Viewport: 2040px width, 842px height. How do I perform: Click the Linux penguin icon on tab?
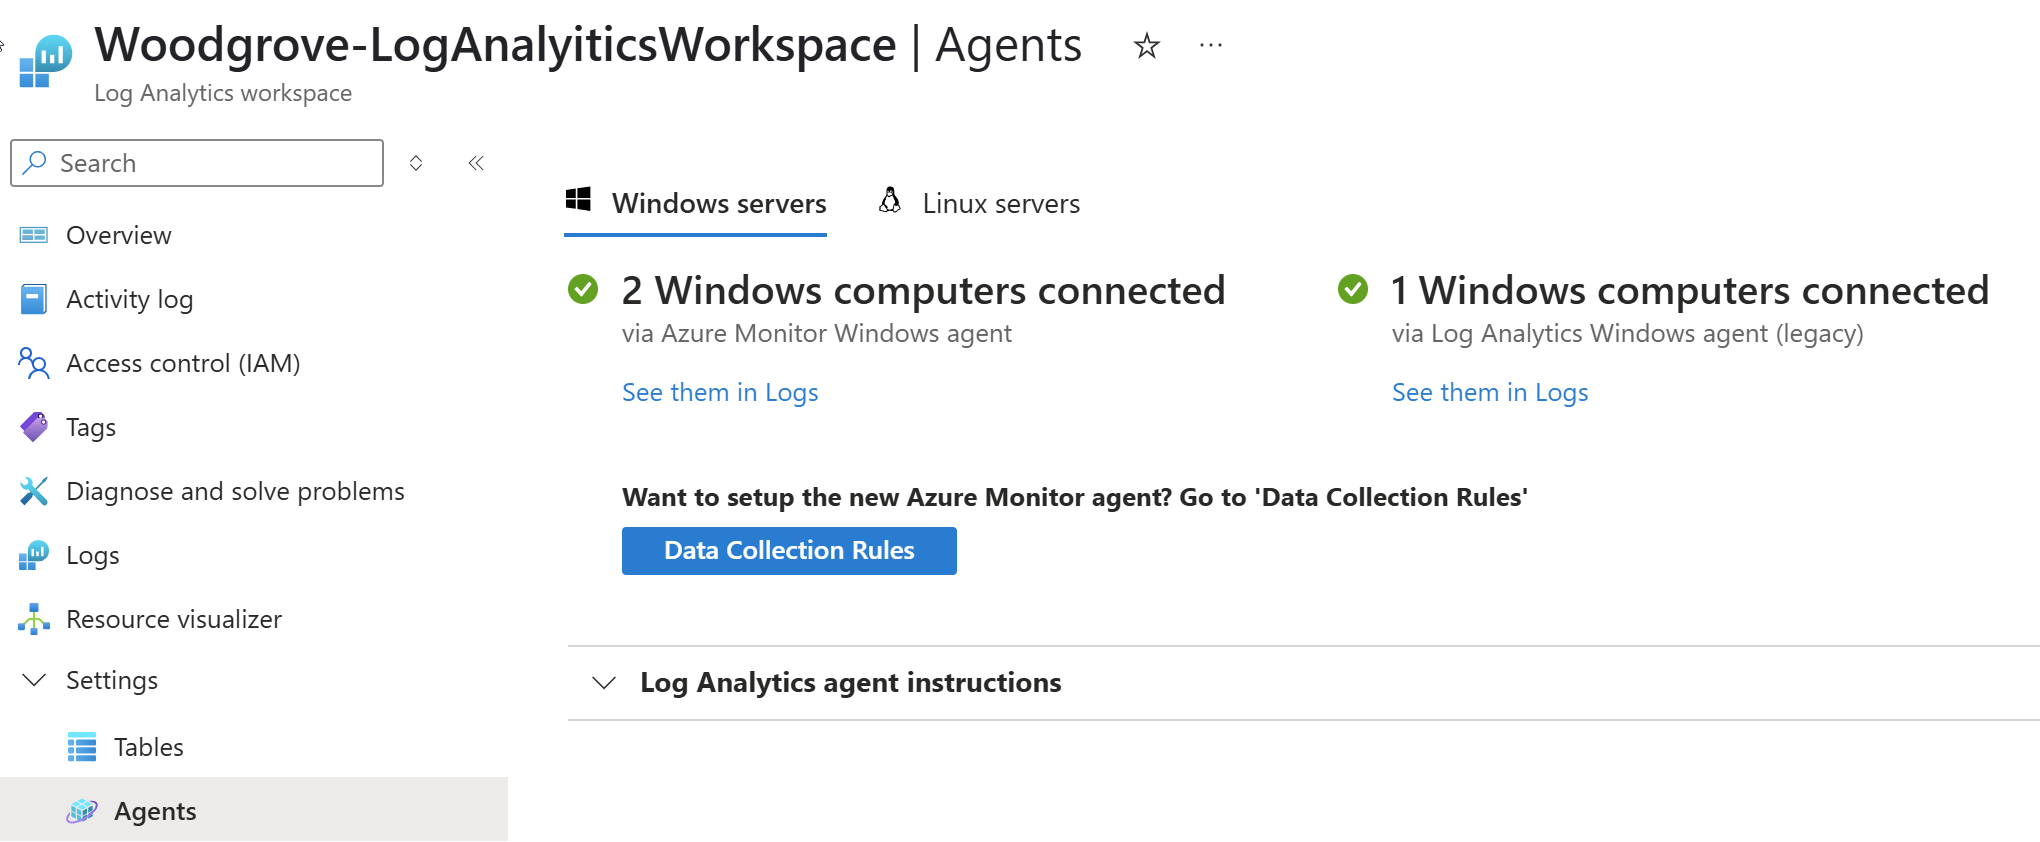(x=890, y=200)
